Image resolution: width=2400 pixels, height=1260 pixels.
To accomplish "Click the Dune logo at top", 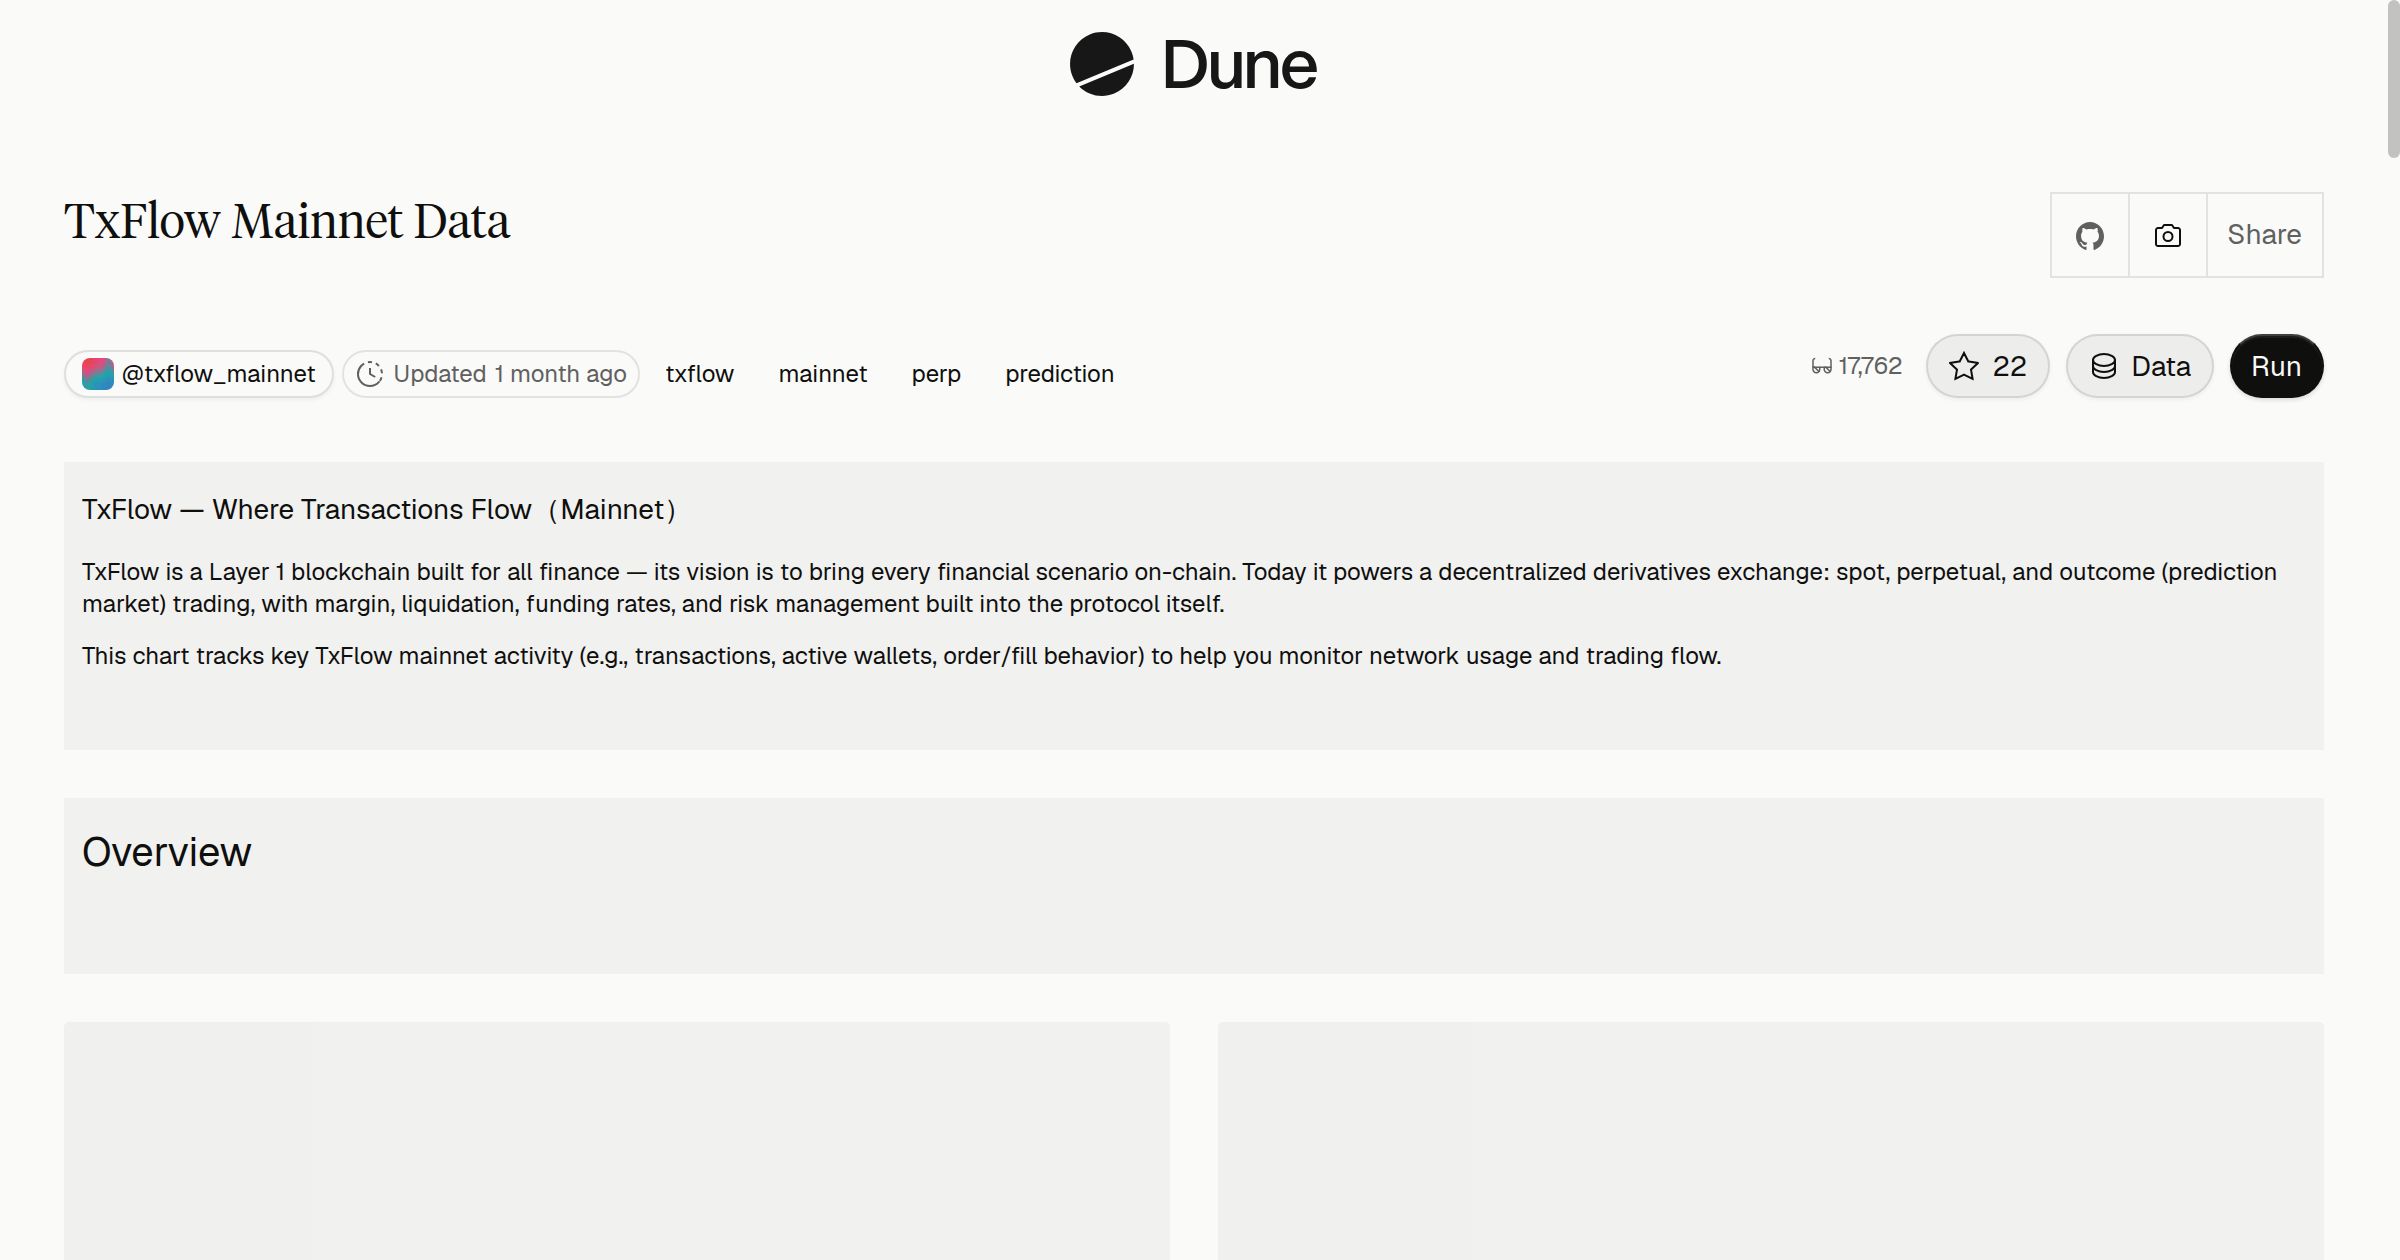I will click(x=1193, y=64).
